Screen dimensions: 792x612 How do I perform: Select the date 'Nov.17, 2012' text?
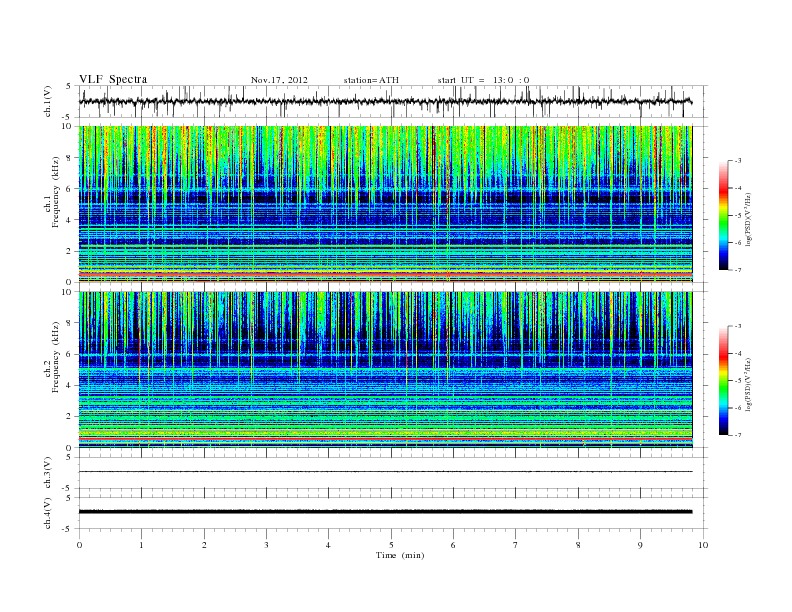(x=279, y=80)
